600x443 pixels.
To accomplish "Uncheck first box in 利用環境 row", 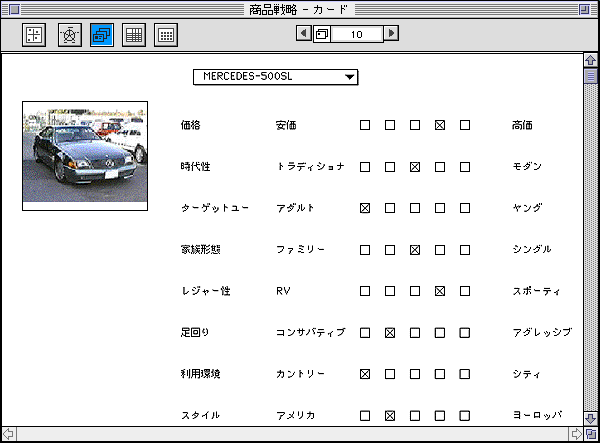I will coord(365,374).
